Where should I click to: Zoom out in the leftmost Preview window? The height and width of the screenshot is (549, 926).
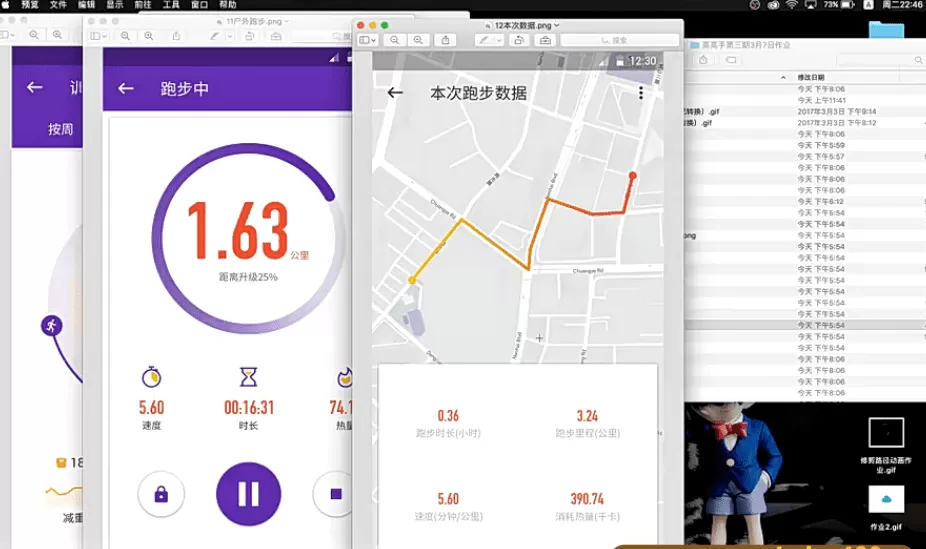[x=34, y=35]
